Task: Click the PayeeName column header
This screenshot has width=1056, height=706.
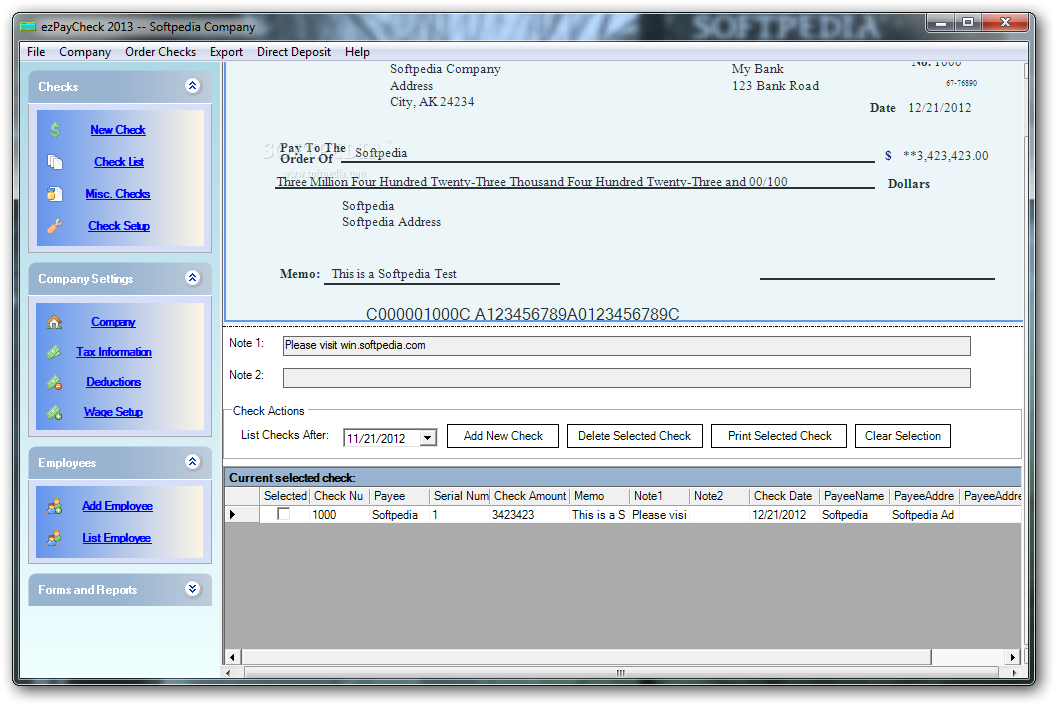Action: (x=855, y=496)
